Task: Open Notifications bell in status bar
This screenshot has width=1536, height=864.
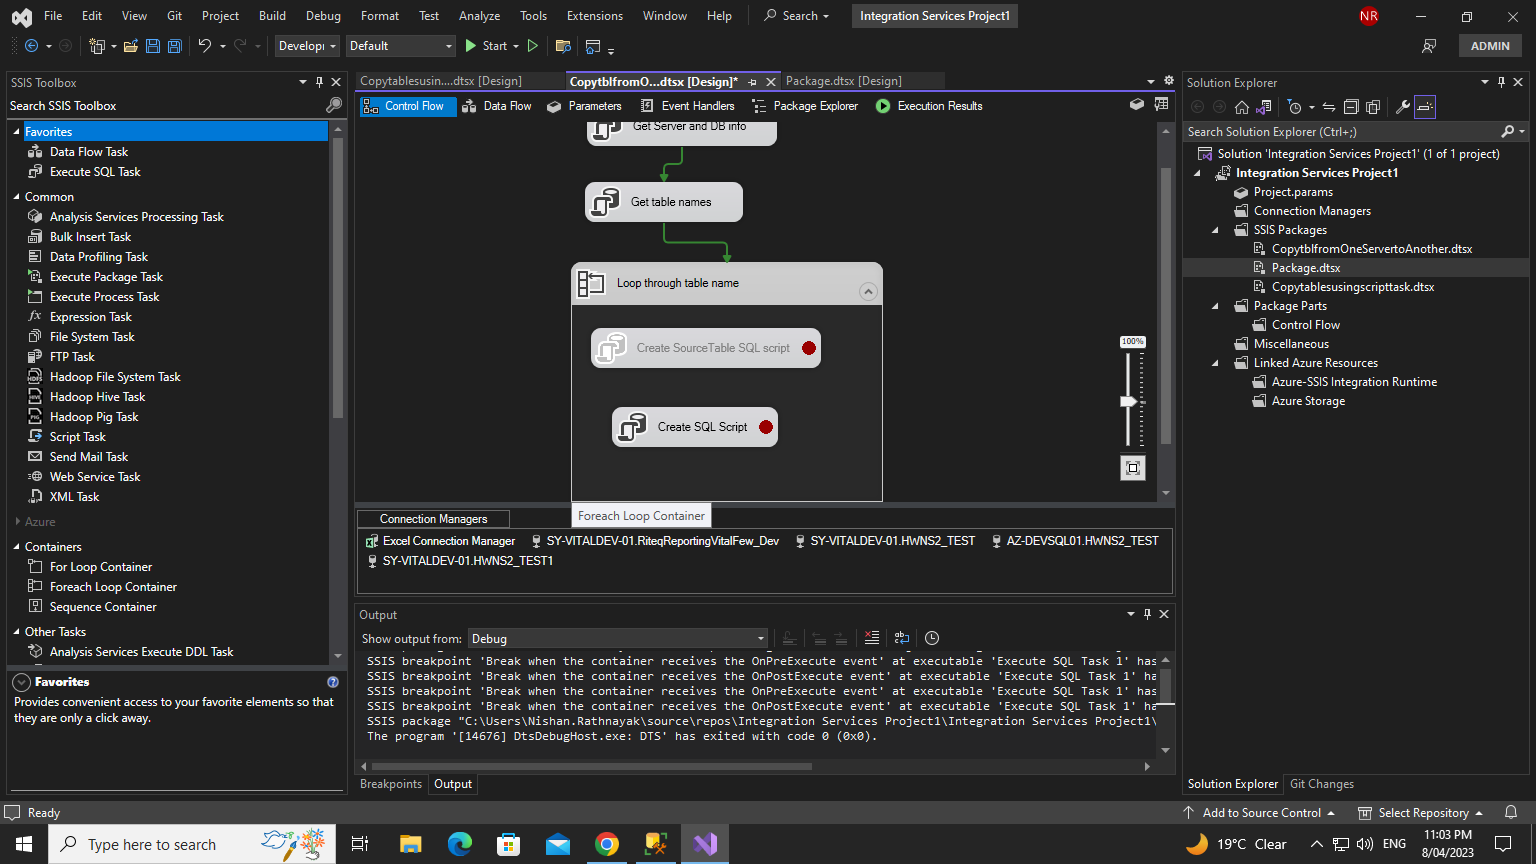Action: point(1512,813)
